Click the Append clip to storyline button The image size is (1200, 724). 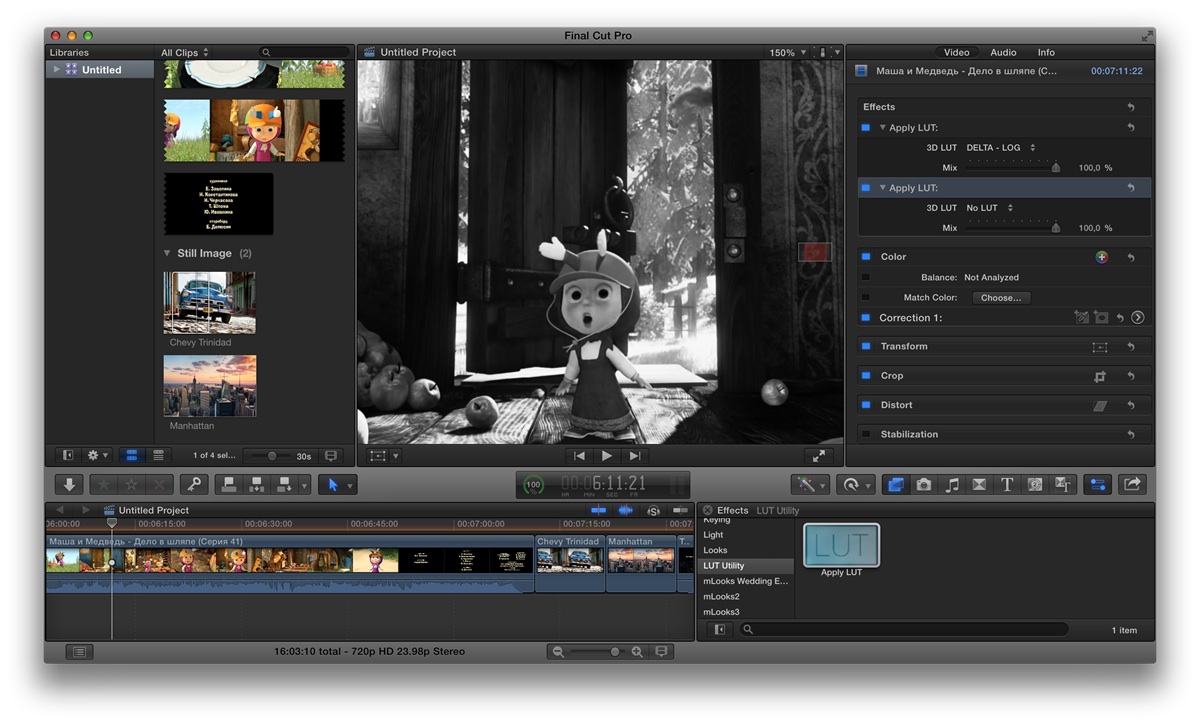click(284, 484)
